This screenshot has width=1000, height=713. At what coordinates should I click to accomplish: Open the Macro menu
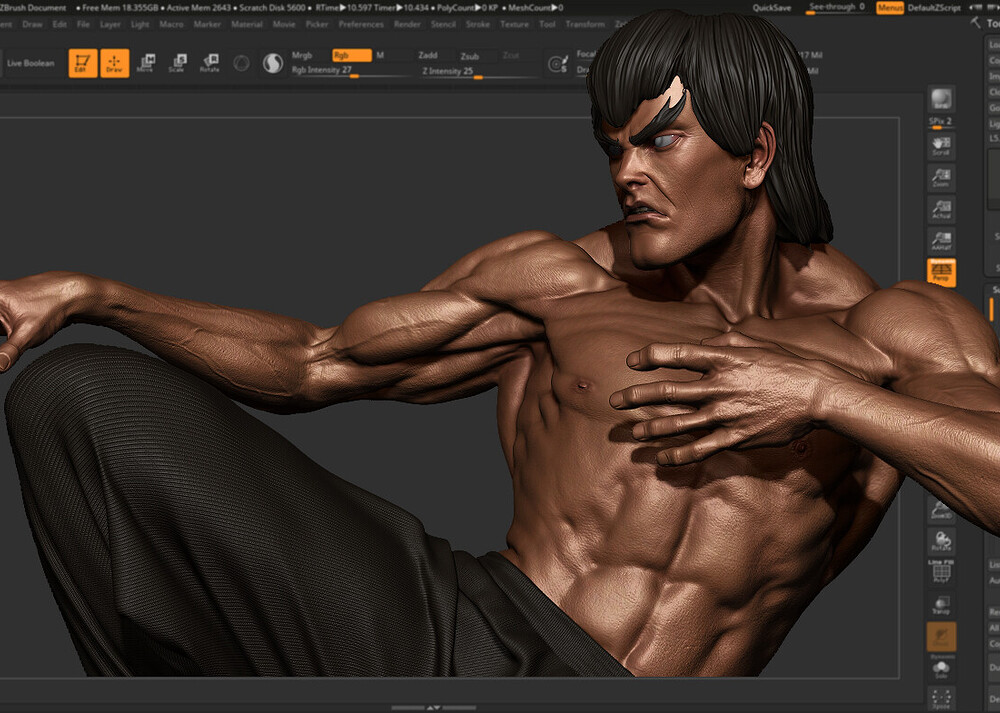tap(171, 24)
